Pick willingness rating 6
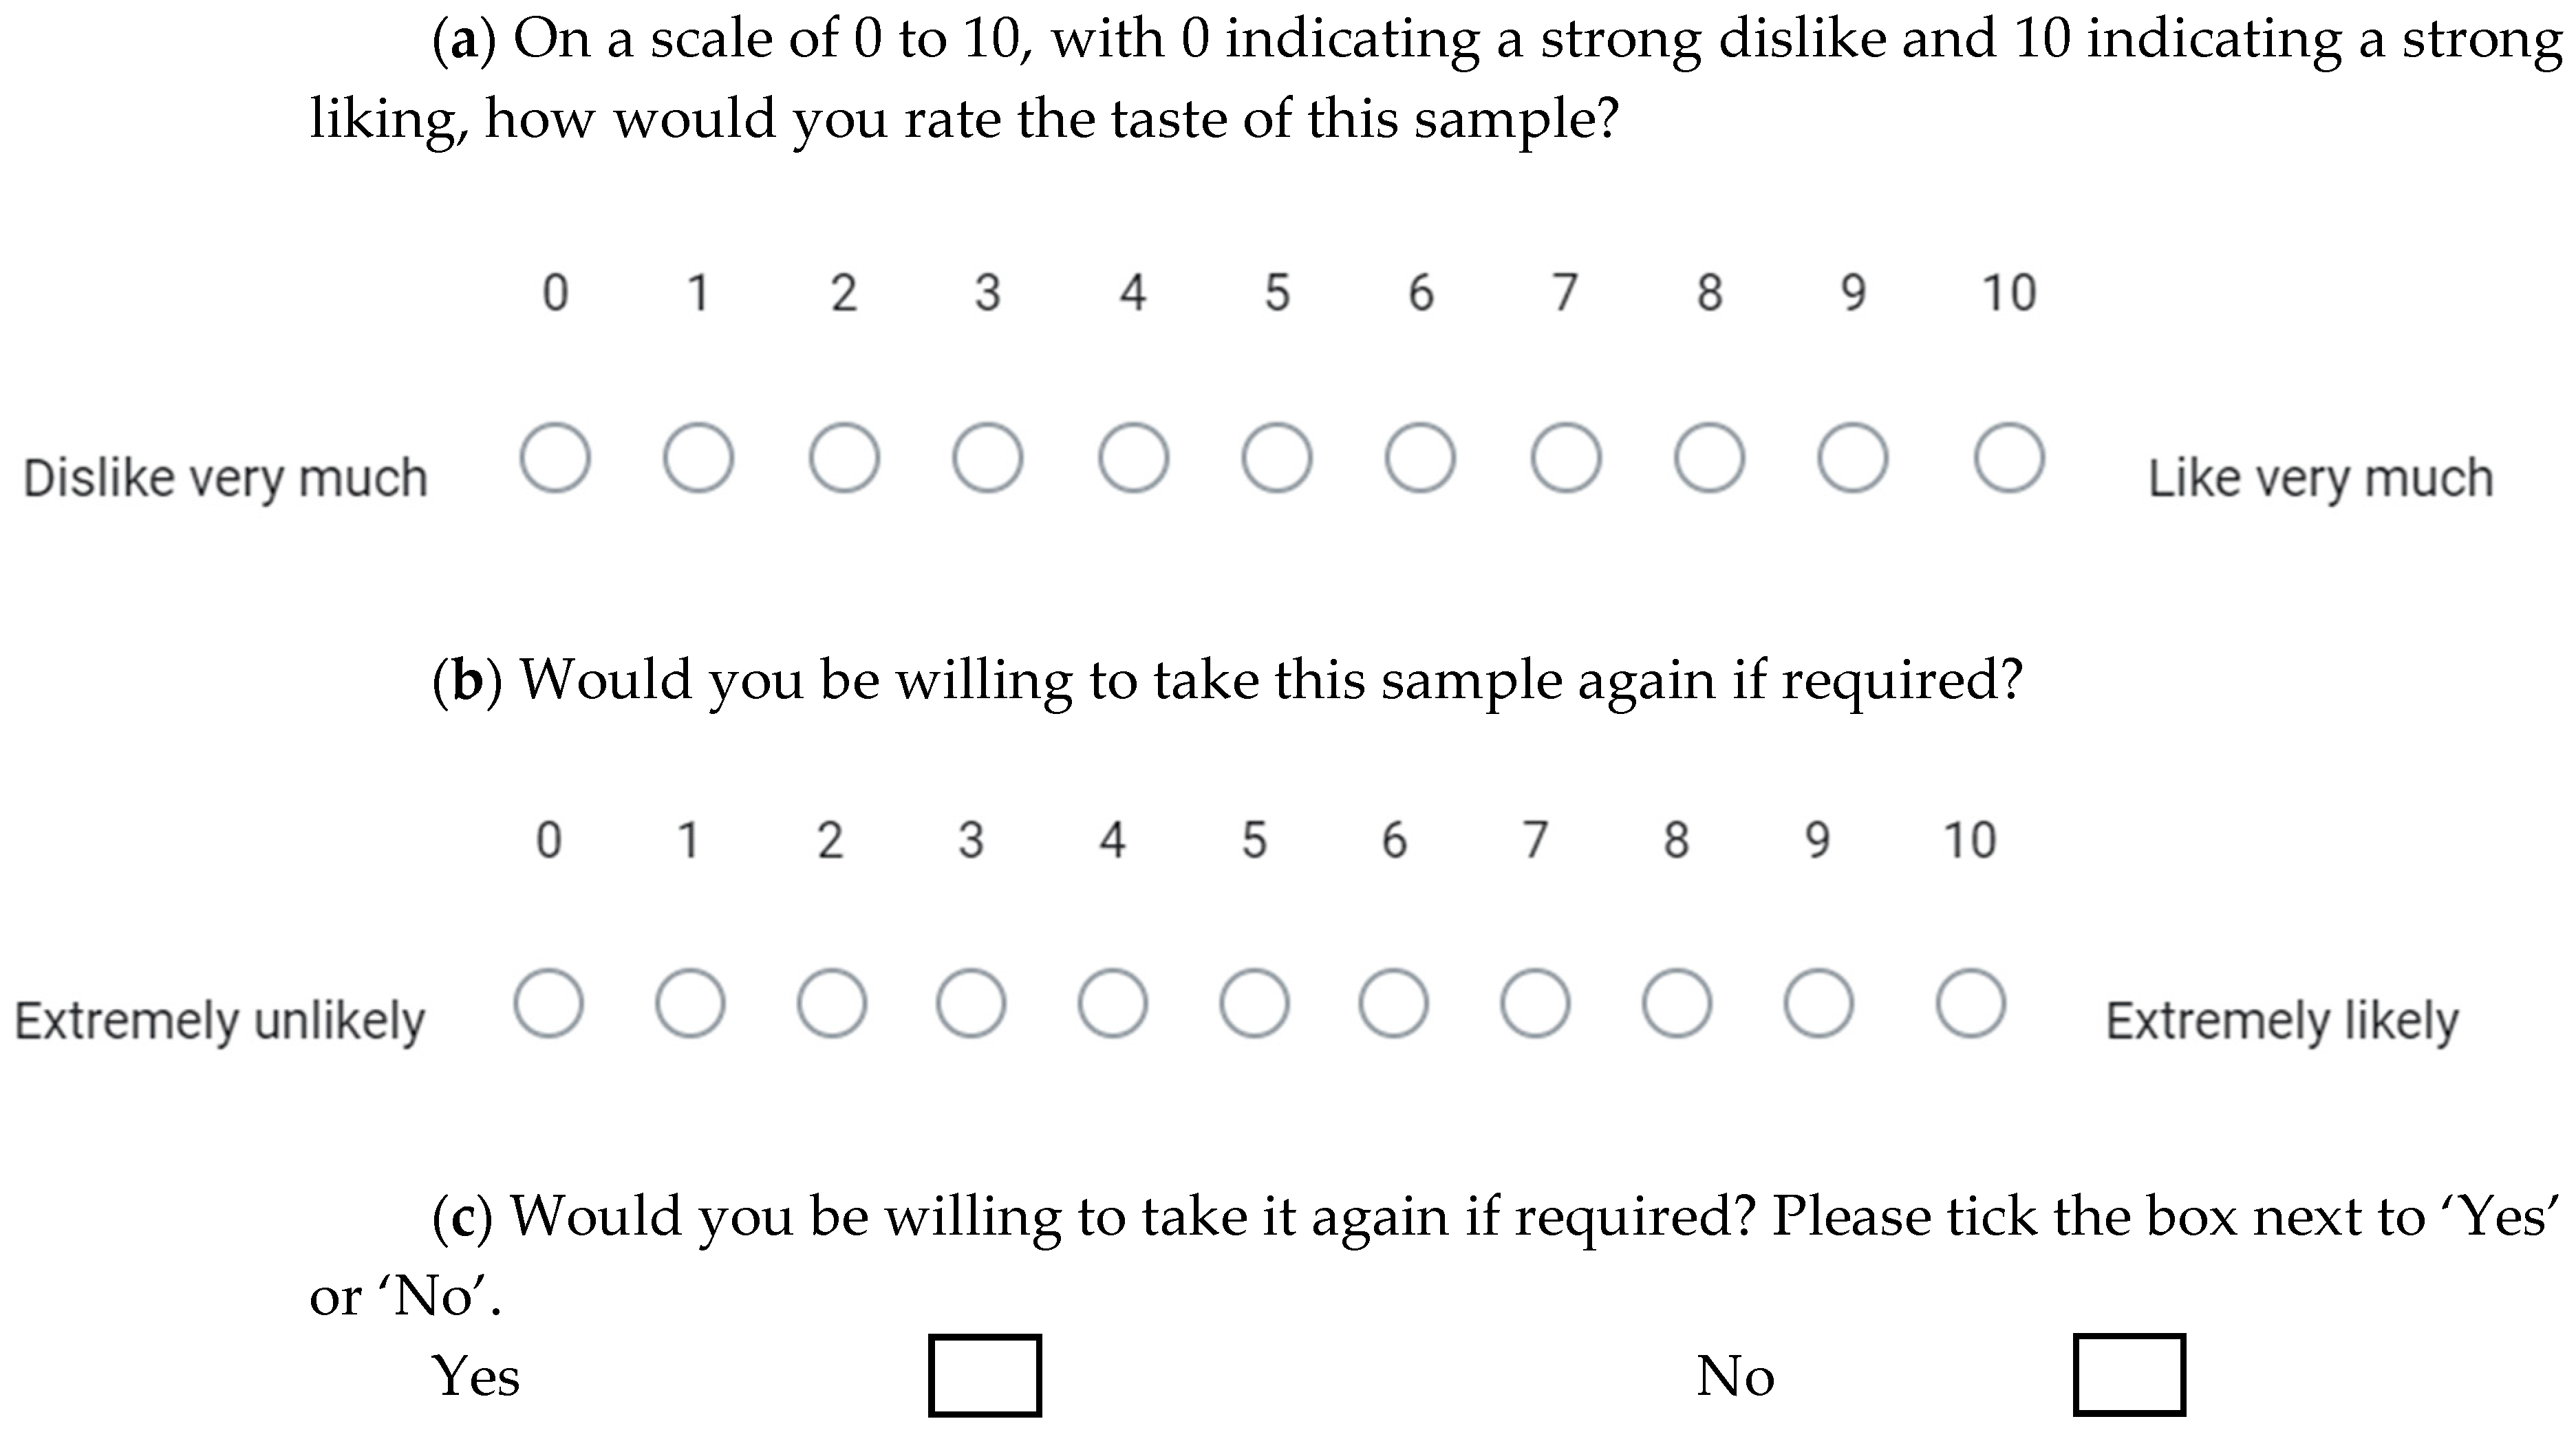 click(1393, 1003)
